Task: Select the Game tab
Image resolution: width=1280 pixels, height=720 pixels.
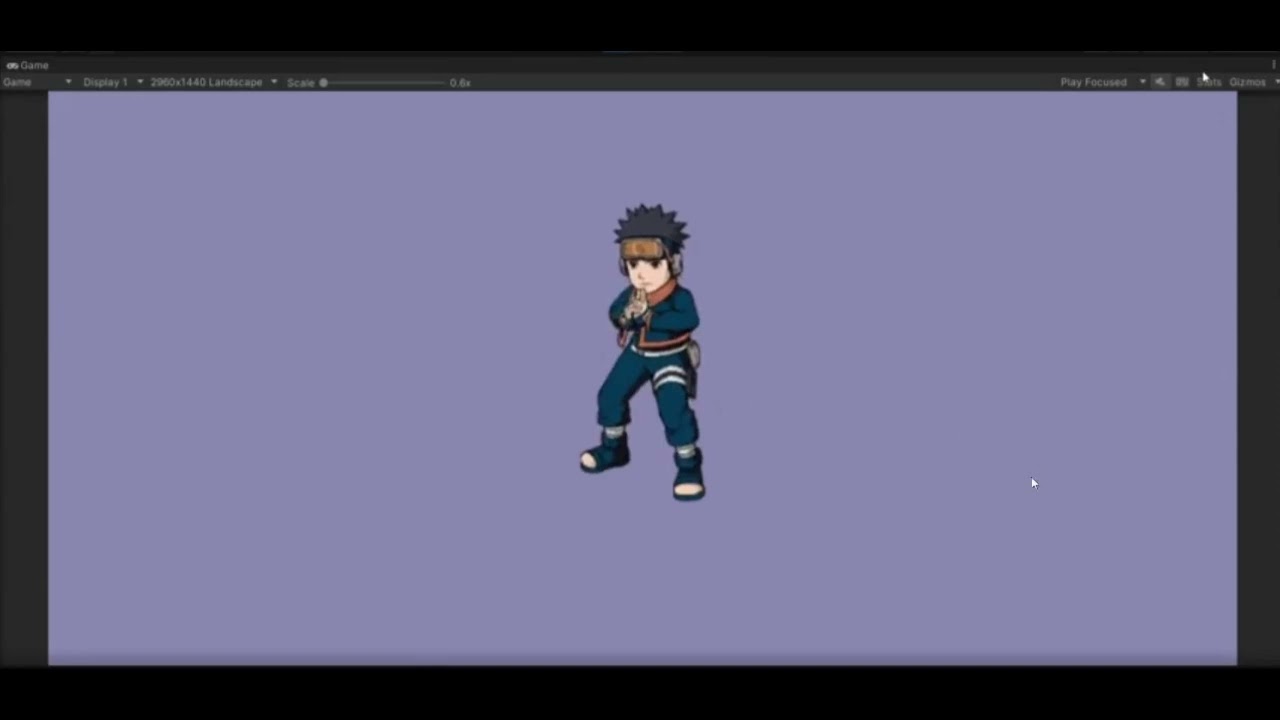Action: pyautogui.click(x=28, y=65)
